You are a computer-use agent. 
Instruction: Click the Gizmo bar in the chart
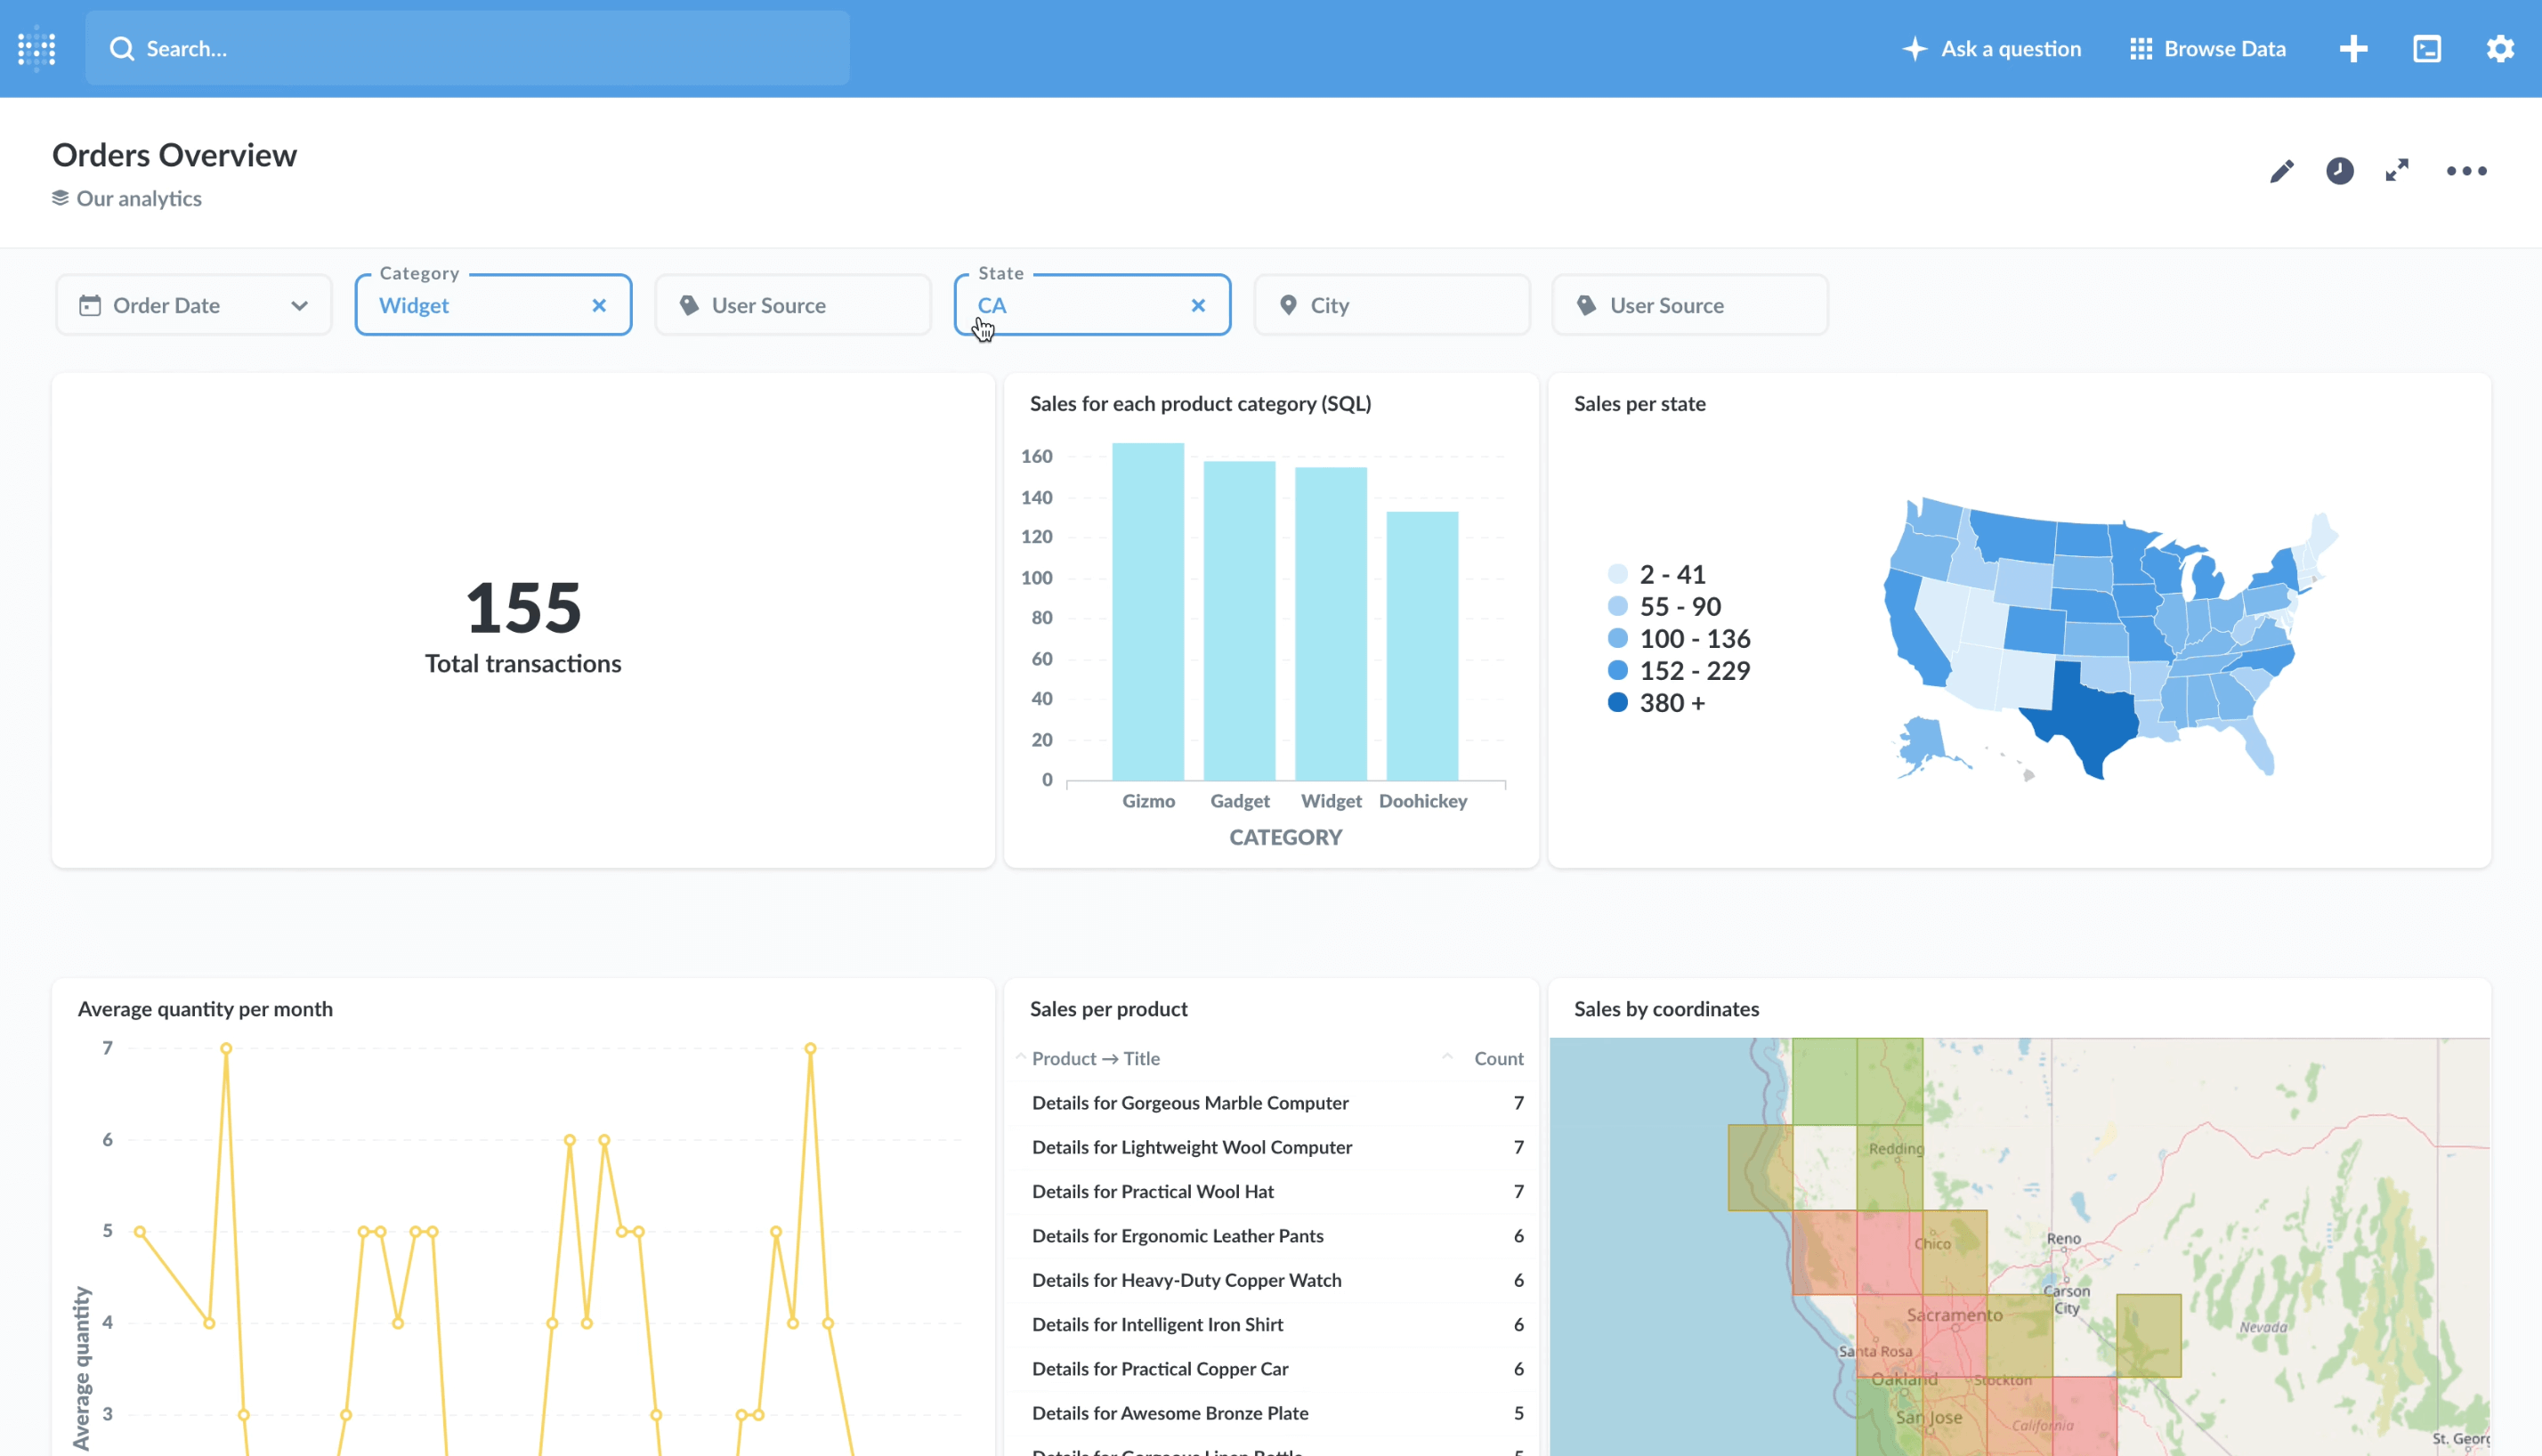[1148, 611]
